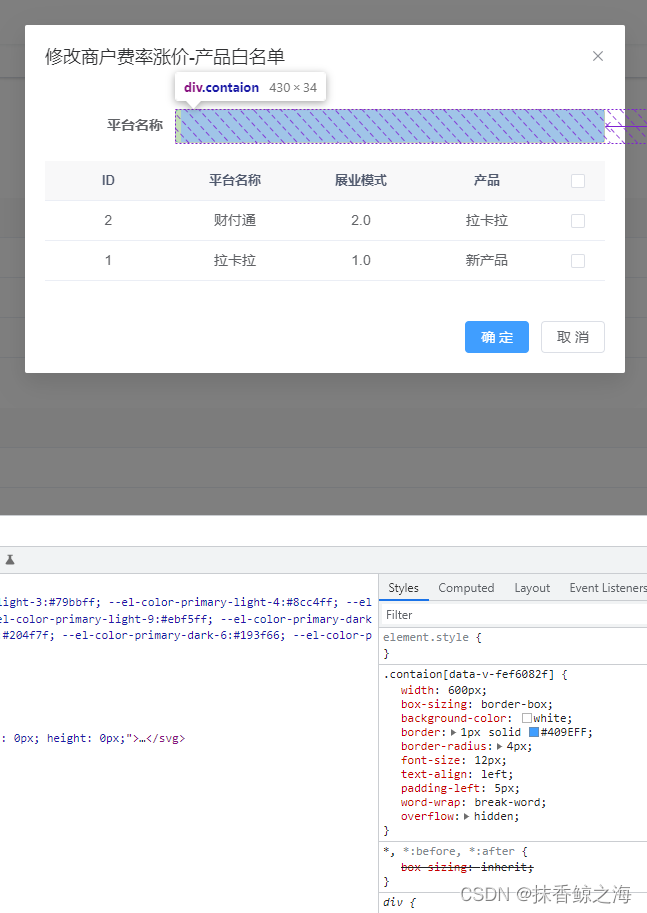Open the #409EFF border color swatch

click(x=533, y=732)
